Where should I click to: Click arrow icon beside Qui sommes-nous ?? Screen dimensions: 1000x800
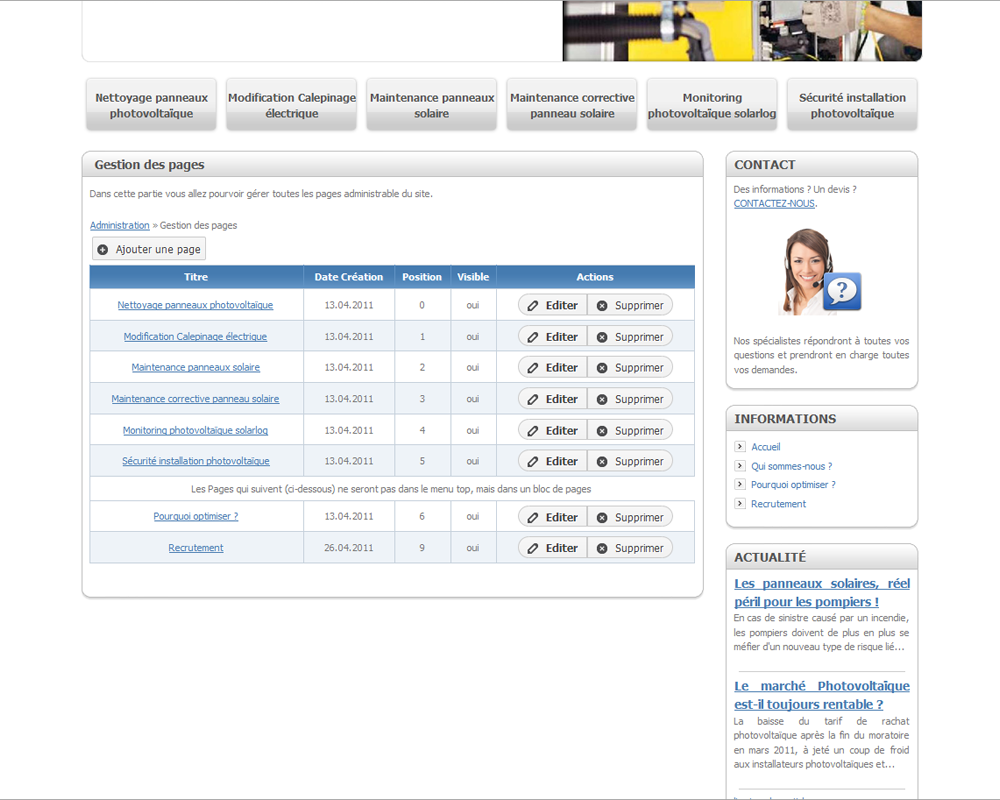click(x=740, y=466)
